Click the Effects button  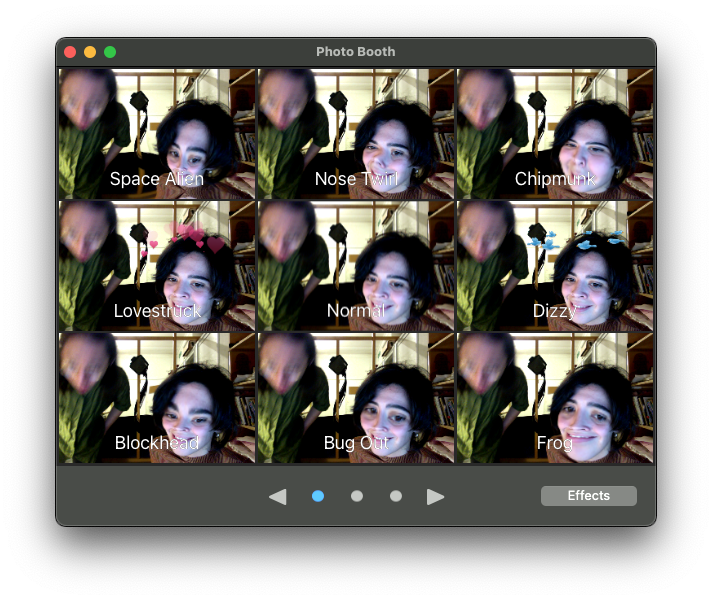coord(588,496)
